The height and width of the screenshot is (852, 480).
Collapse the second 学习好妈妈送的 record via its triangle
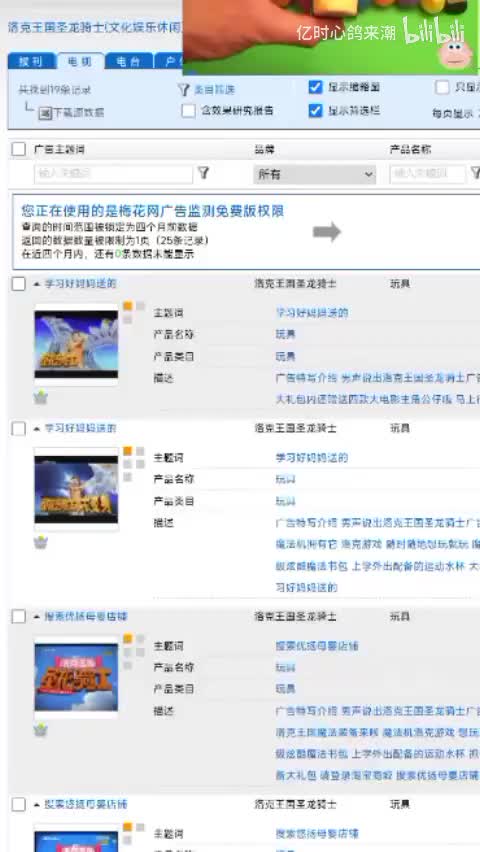point(37,429)
